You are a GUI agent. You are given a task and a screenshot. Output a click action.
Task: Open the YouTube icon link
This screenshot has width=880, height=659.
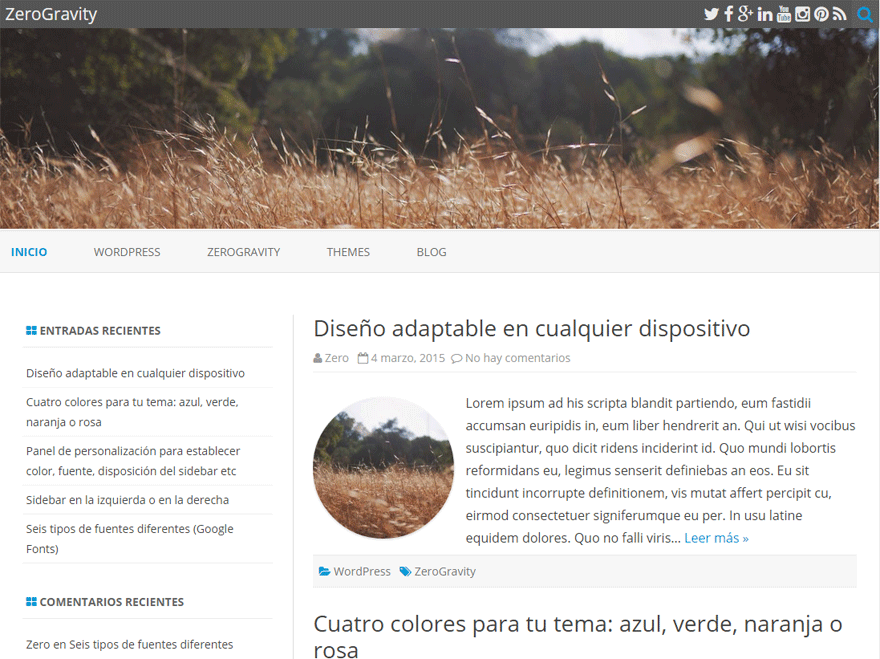click(x=784, y=14)
